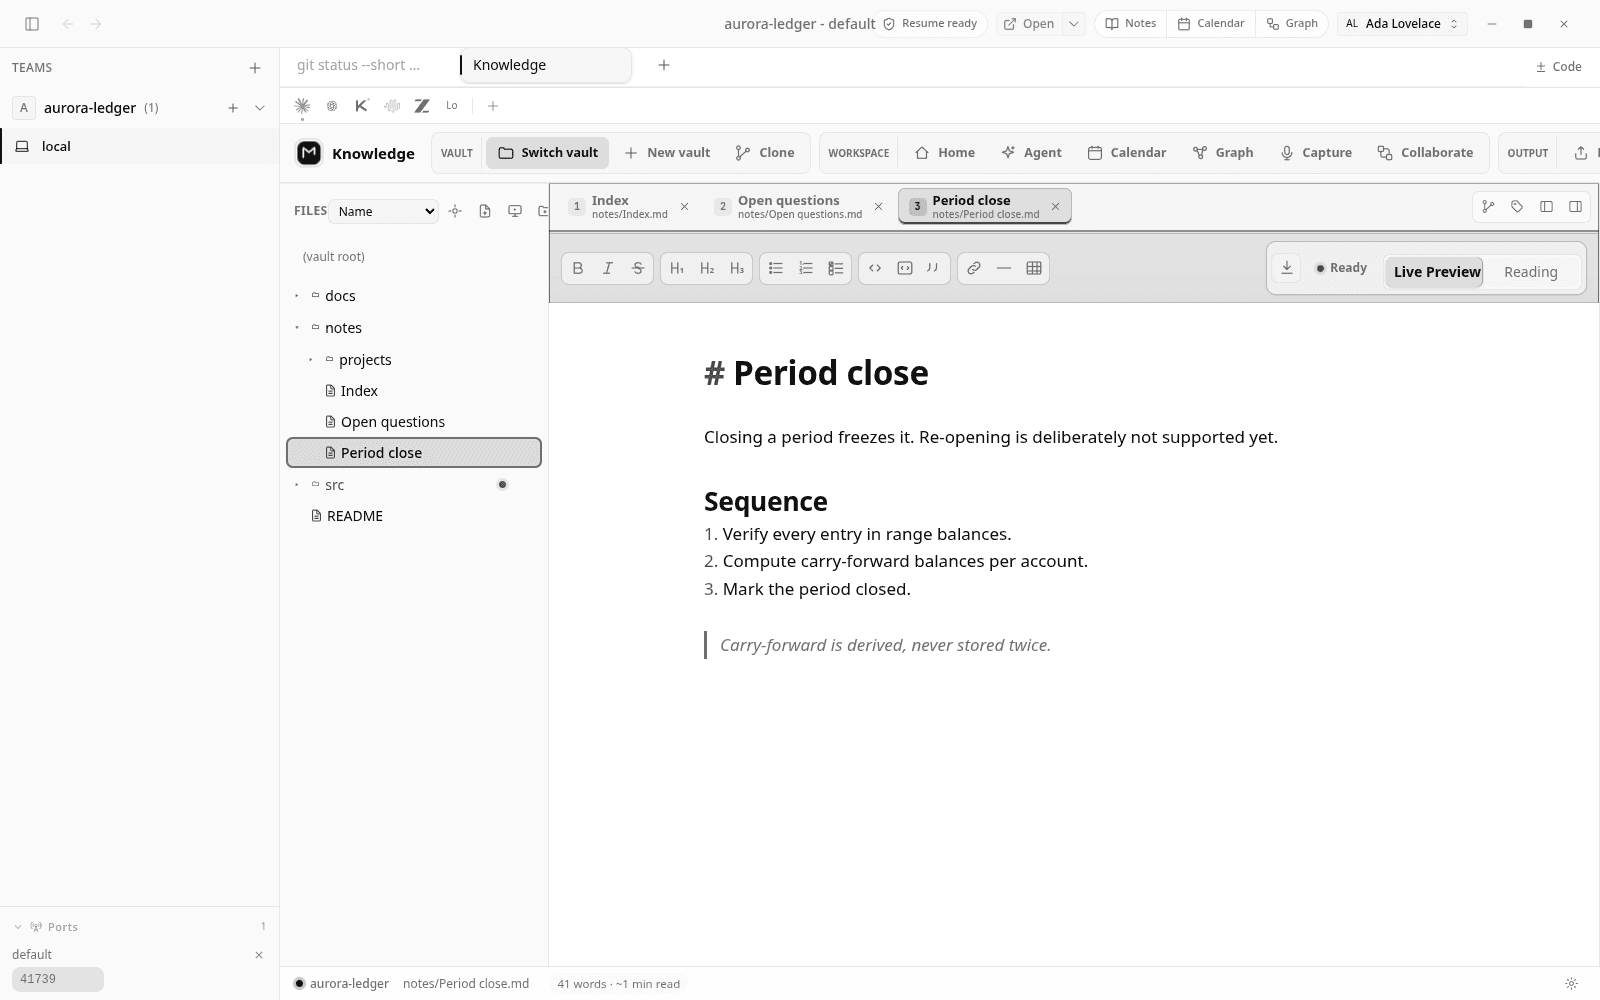Expand the docs folder

coord(297,296)
